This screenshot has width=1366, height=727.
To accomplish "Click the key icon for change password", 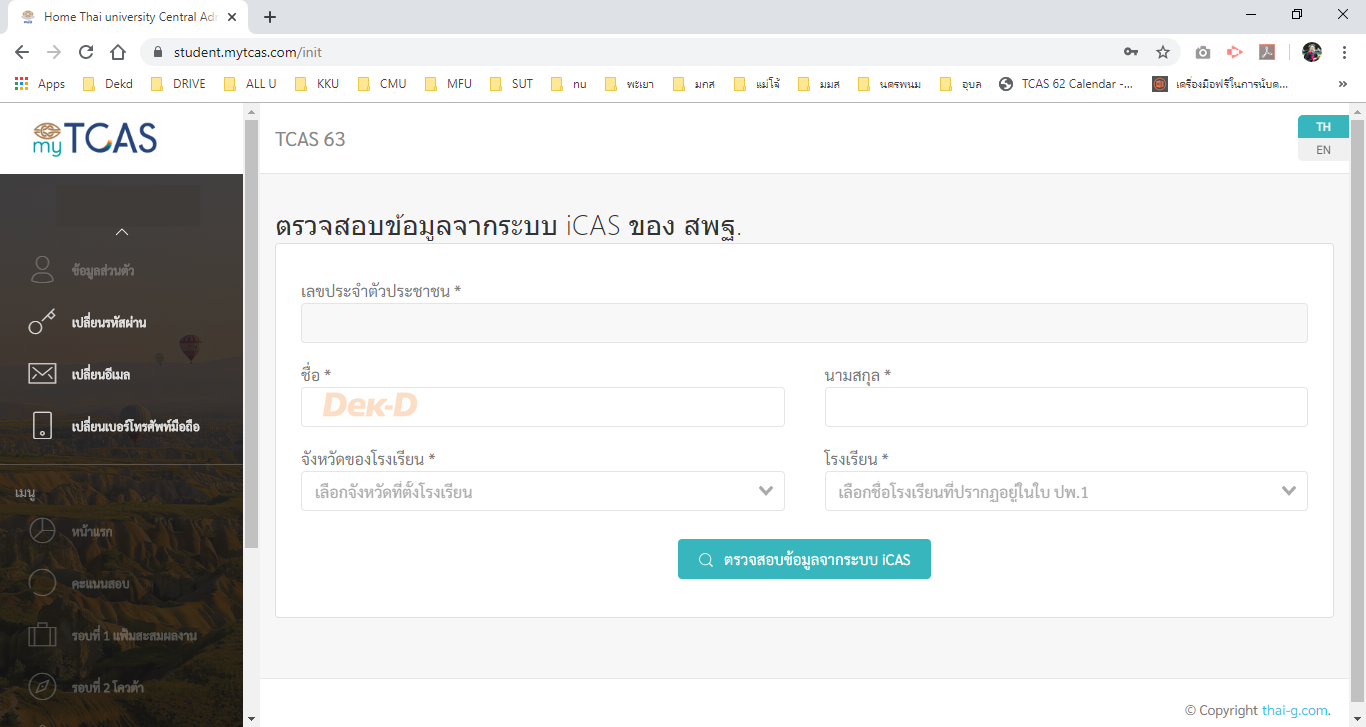I will (x=42, y=322).
